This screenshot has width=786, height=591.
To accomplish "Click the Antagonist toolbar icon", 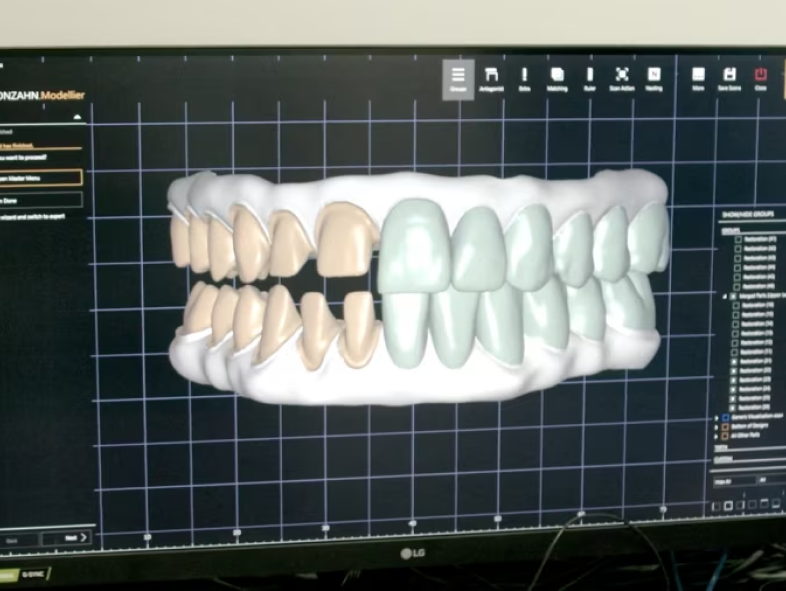I will point(491,78).
